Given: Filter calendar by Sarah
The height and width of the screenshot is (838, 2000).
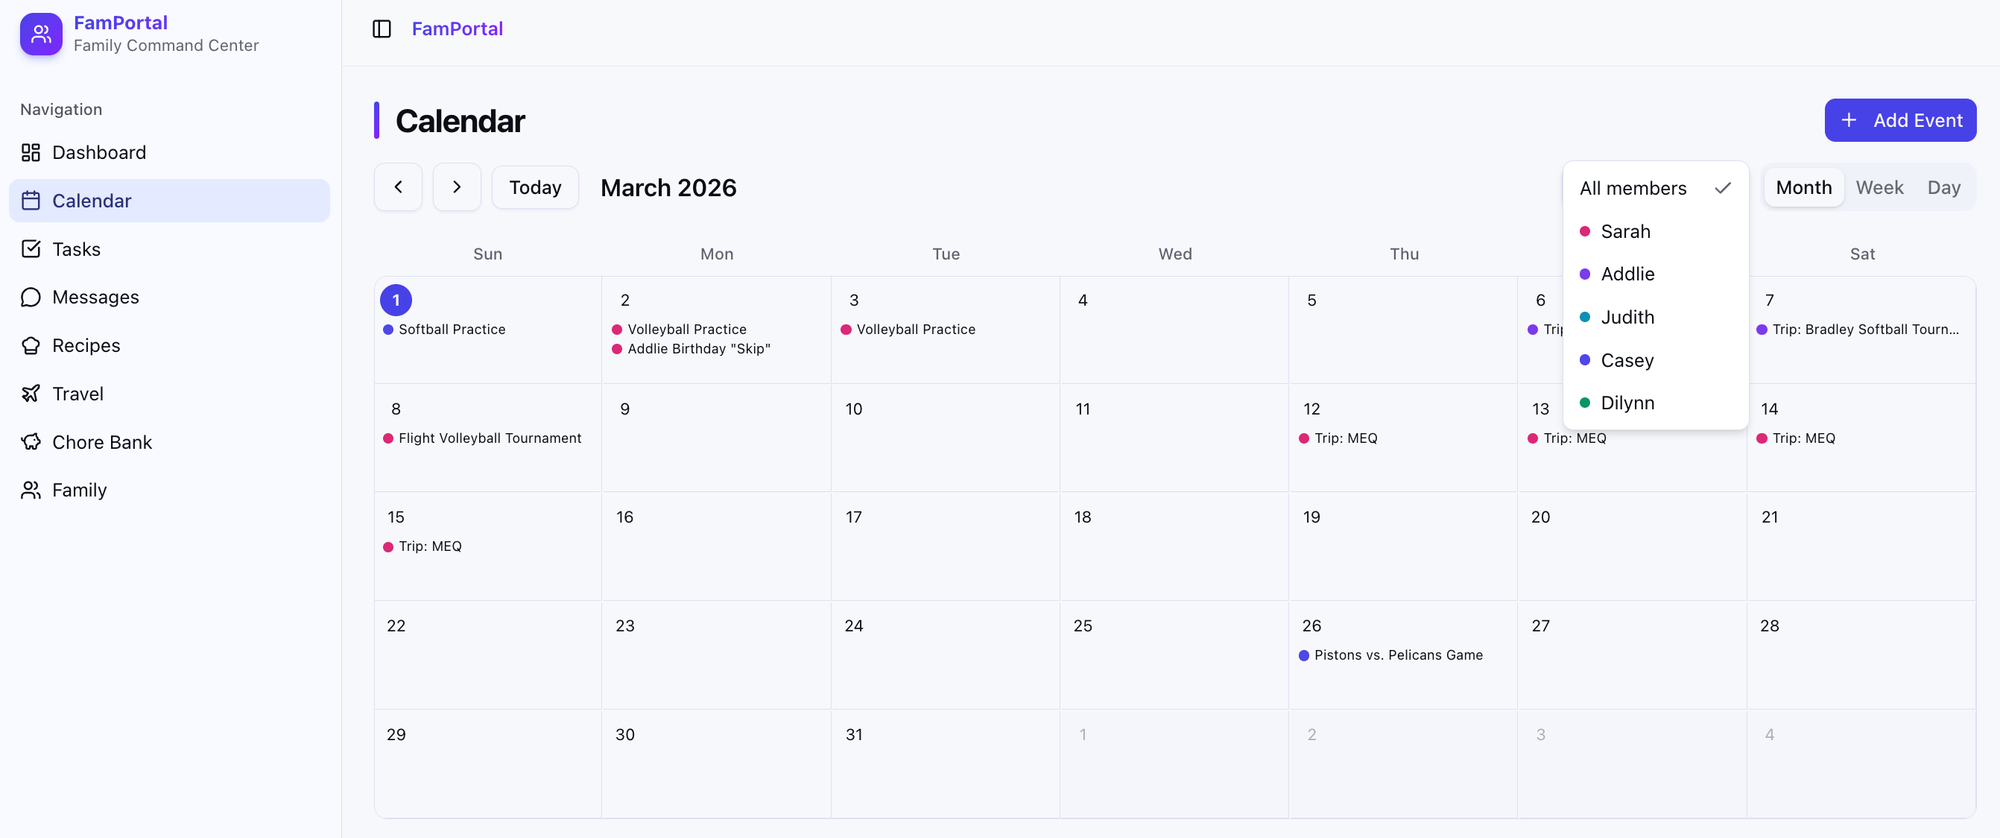Looking at the screenshot, I should 1625,231.
